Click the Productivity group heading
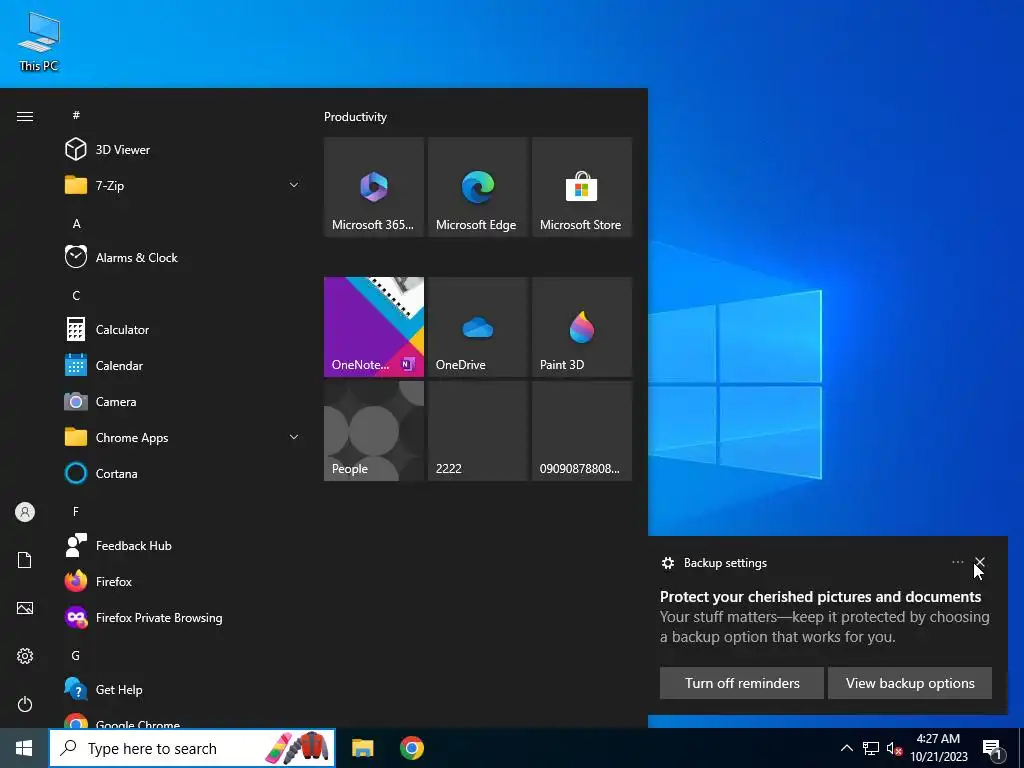This screenshot has height=768, width=1024. coord(355,117)
